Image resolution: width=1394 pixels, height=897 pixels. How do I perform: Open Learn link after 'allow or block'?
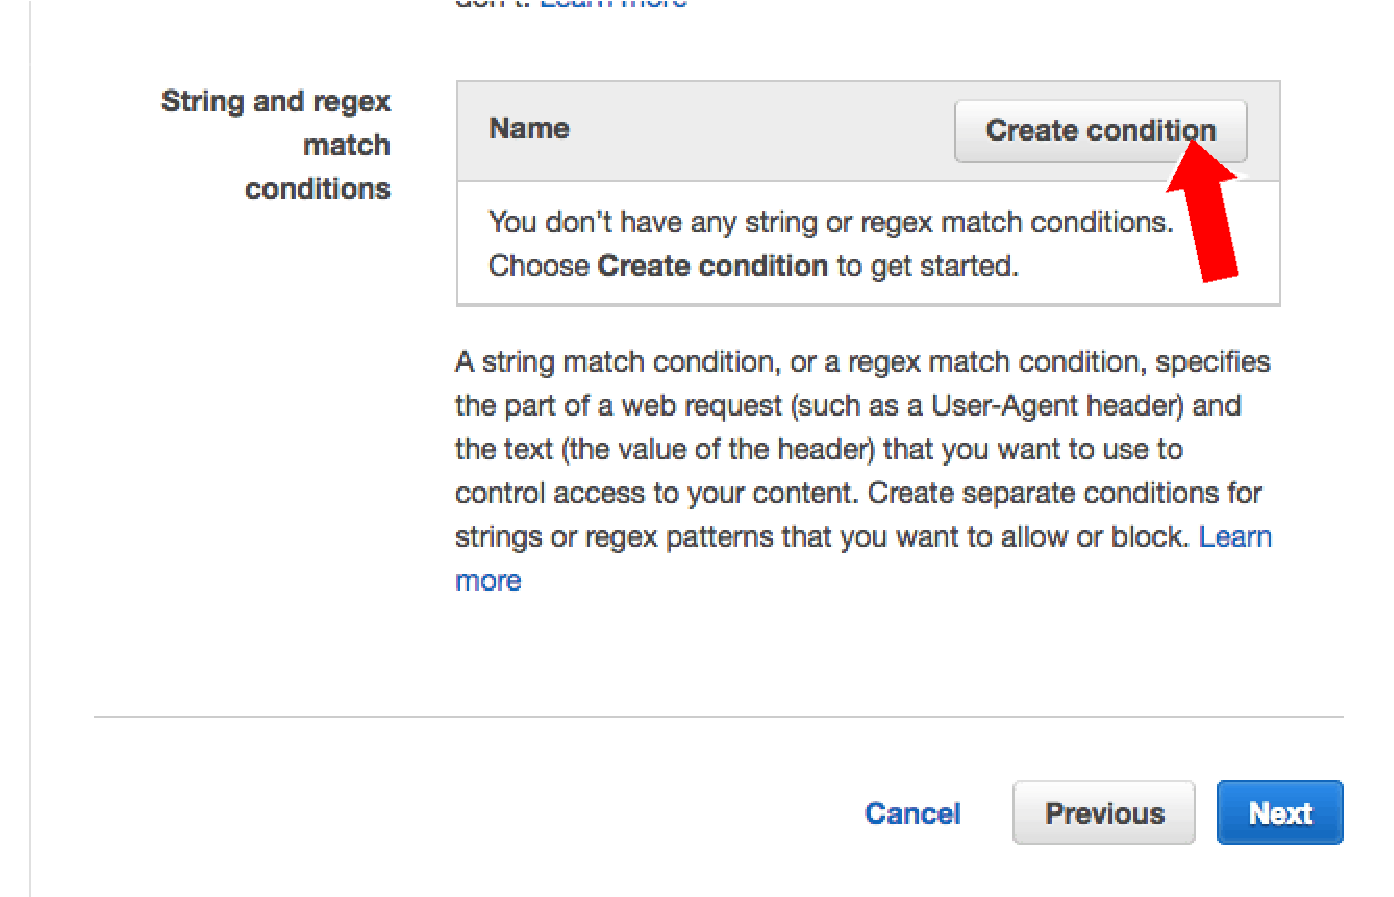tap(1235, 537)
